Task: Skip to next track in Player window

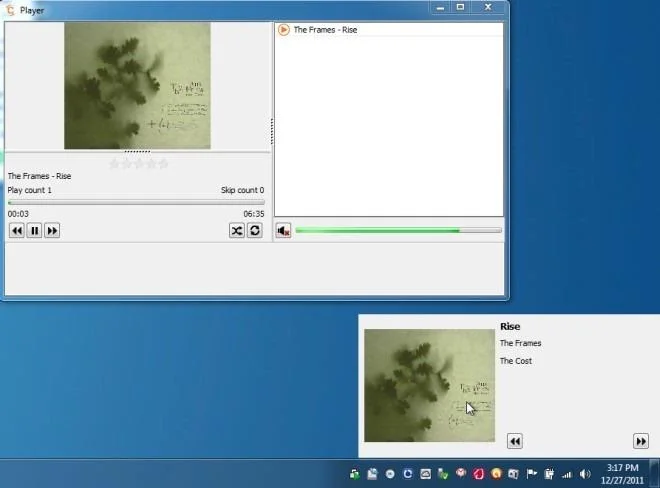Action: point(52,231)
